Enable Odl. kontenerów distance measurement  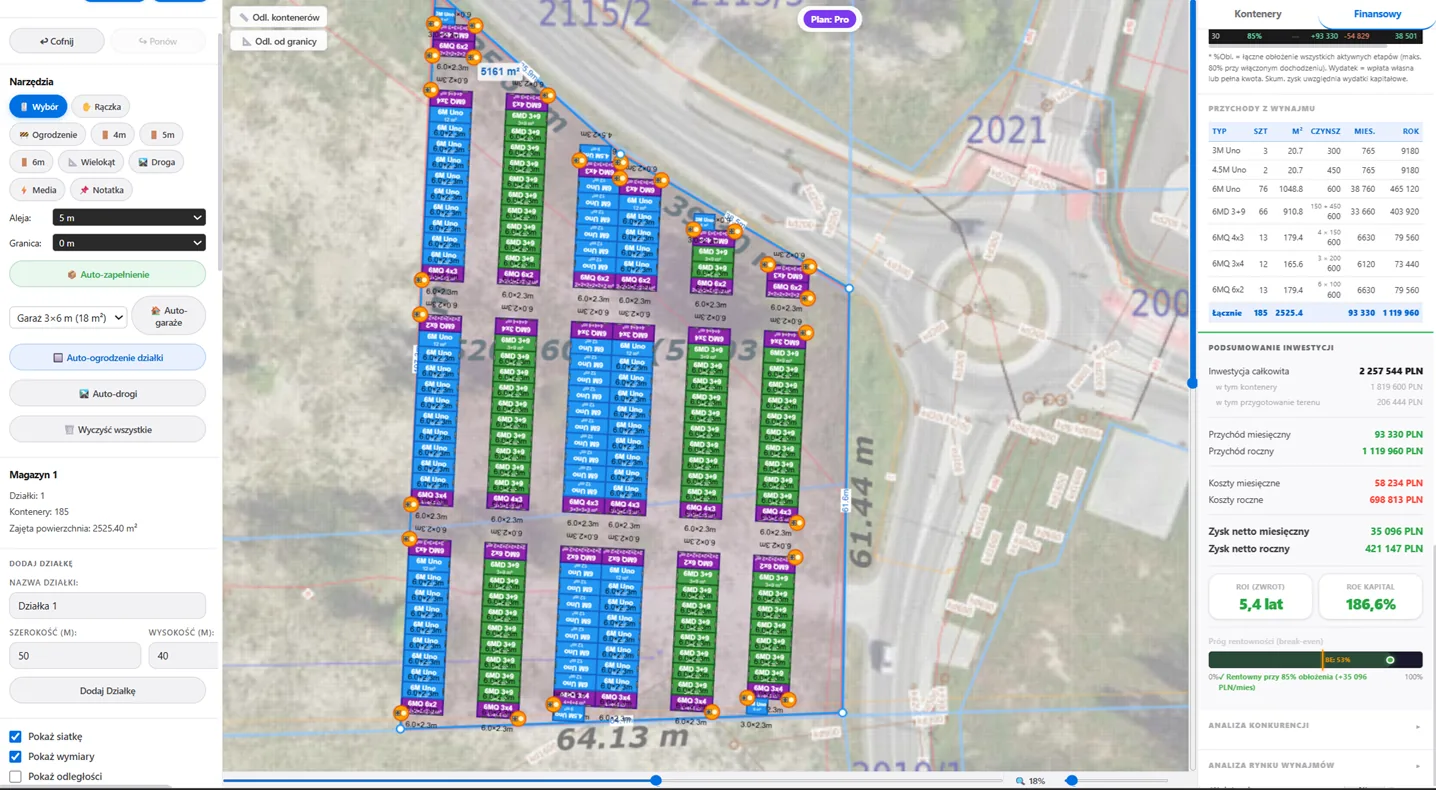(279, 17)
